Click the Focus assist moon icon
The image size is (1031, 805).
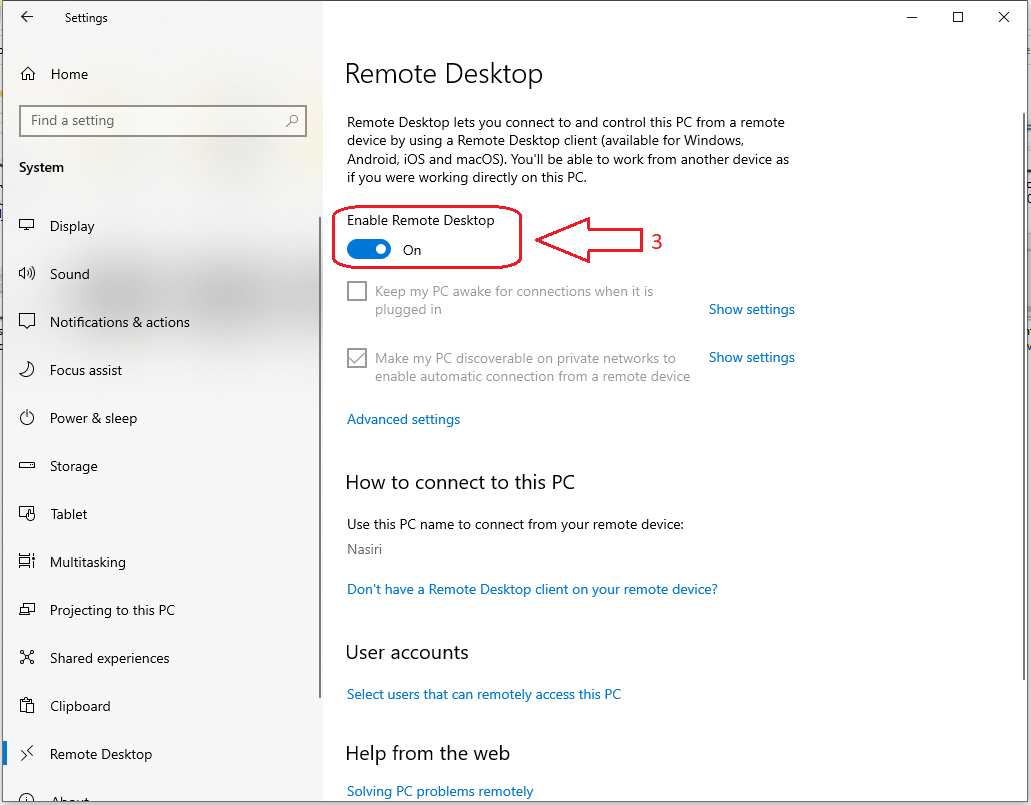click(28, 370)
